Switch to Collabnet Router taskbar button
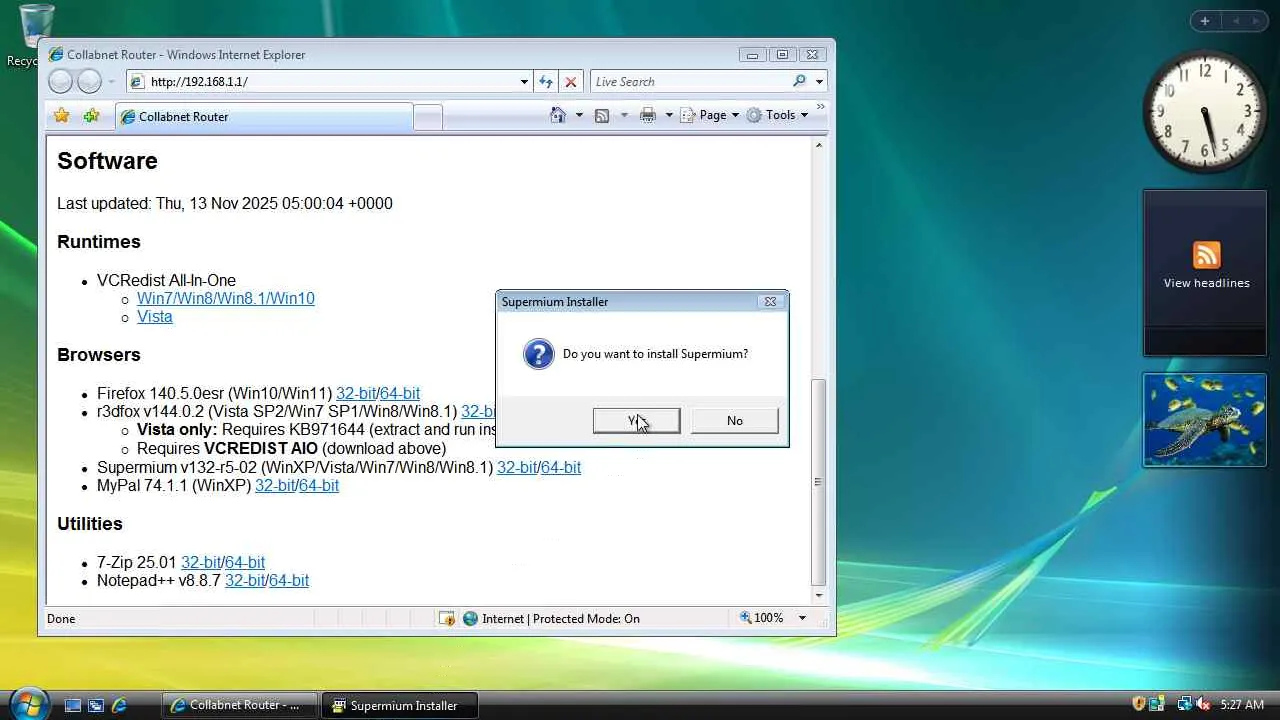The image size is (1280, 720). tap(240, 705)
